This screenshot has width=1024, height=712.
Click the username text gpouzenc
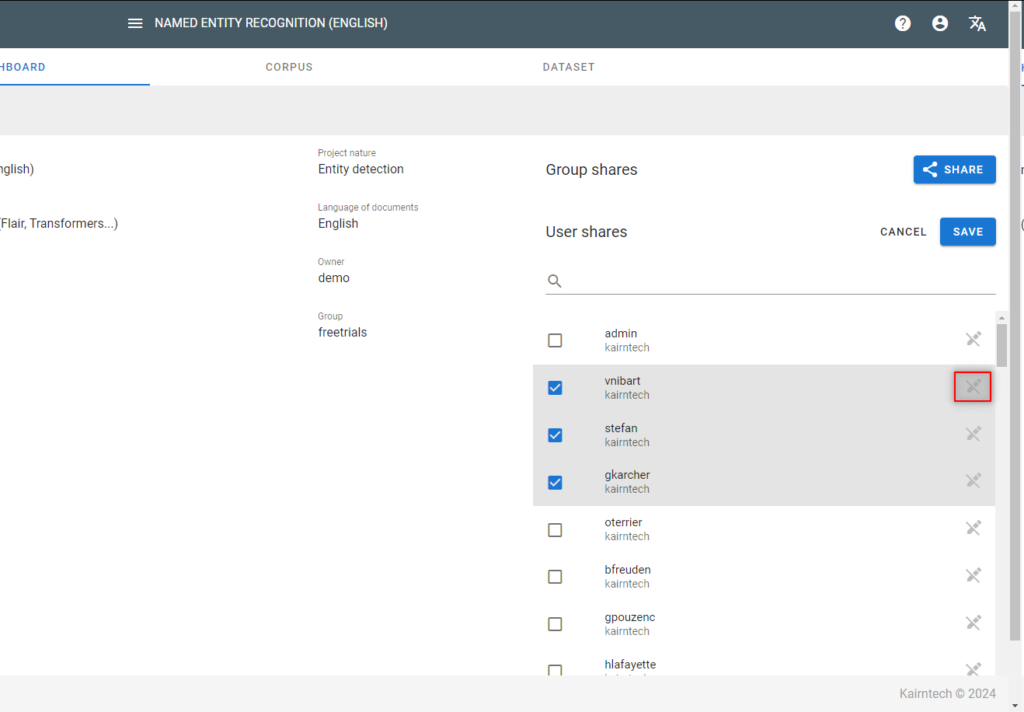click(630, 617)
